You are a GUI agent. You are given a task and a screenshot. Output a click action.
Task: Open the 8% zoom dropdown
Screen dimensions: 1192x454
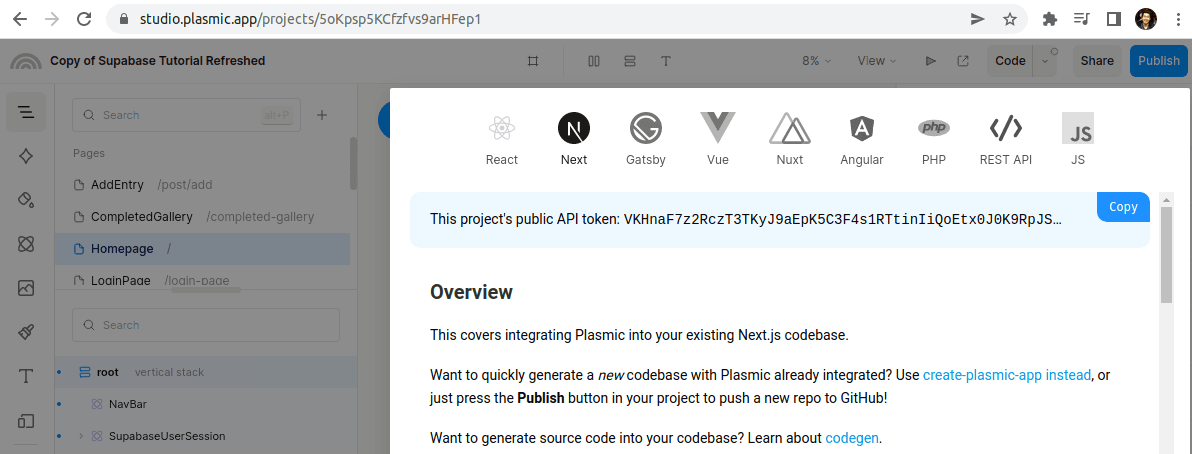(x=816, y=61)
